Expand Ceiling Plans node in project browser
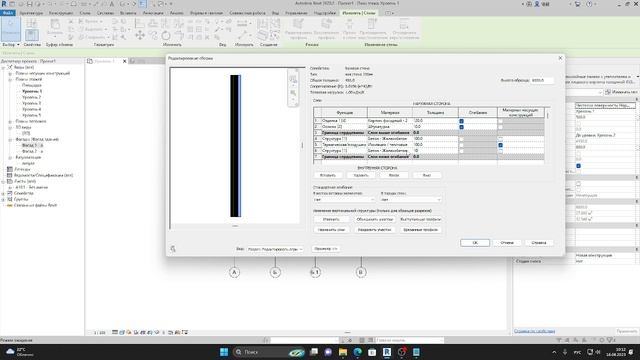 10,121
